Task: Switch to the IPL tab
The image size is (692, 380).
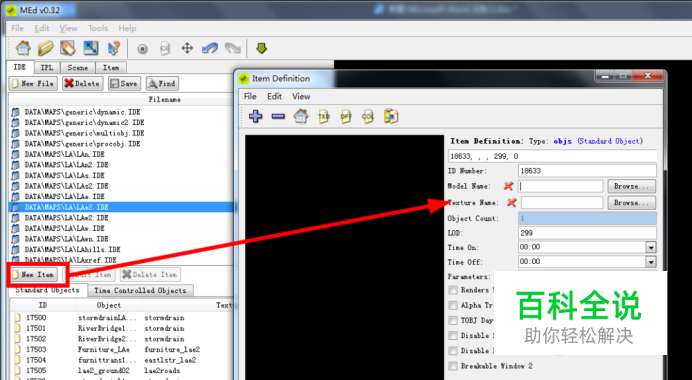Action: [47, 68]
